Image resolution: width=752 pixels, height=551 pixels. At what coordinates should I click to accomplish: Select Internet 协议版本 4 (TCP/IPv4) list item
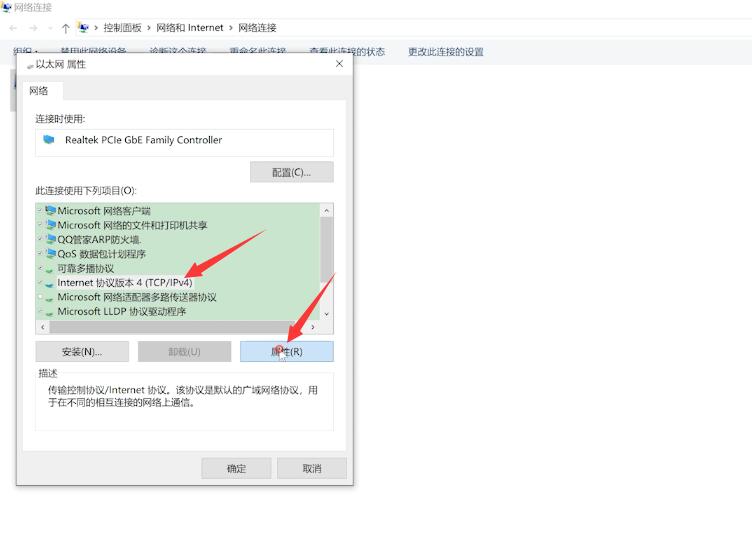click(x=125, y=282)
